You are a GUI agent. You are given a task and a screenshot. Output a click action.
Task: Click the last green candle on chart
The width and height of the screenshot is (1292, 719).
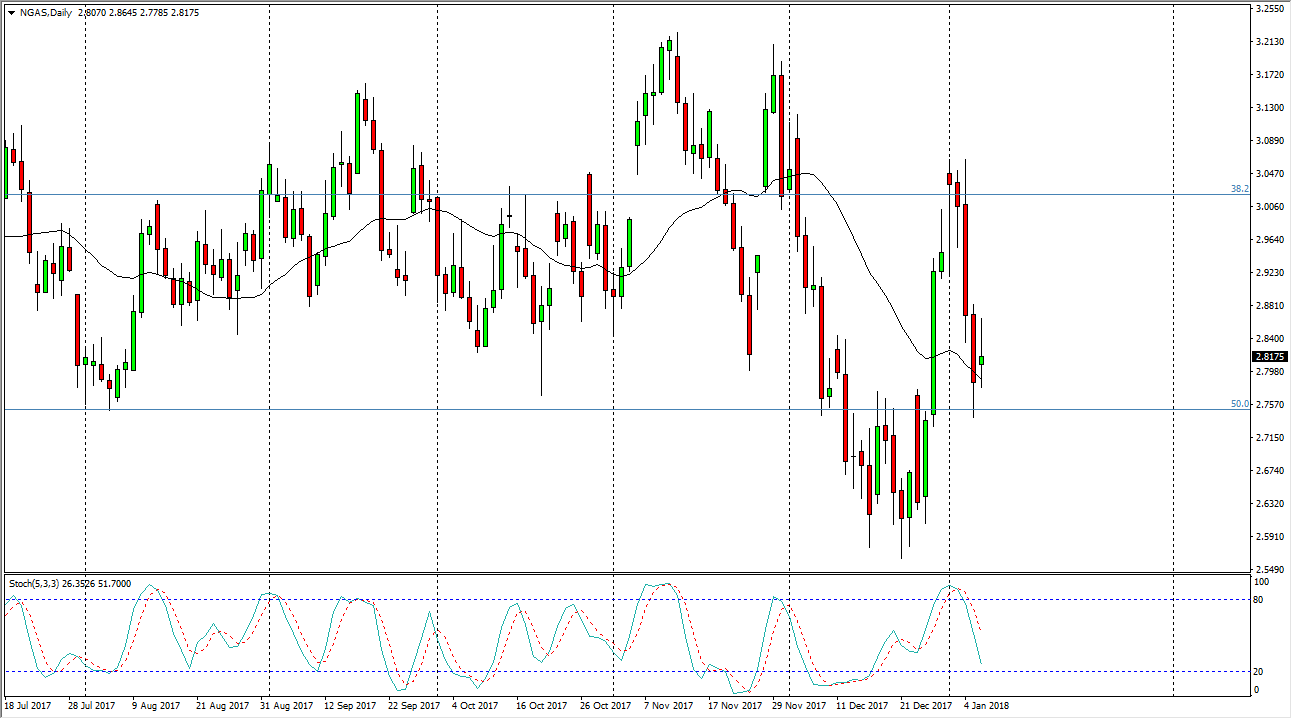[982, 359]
